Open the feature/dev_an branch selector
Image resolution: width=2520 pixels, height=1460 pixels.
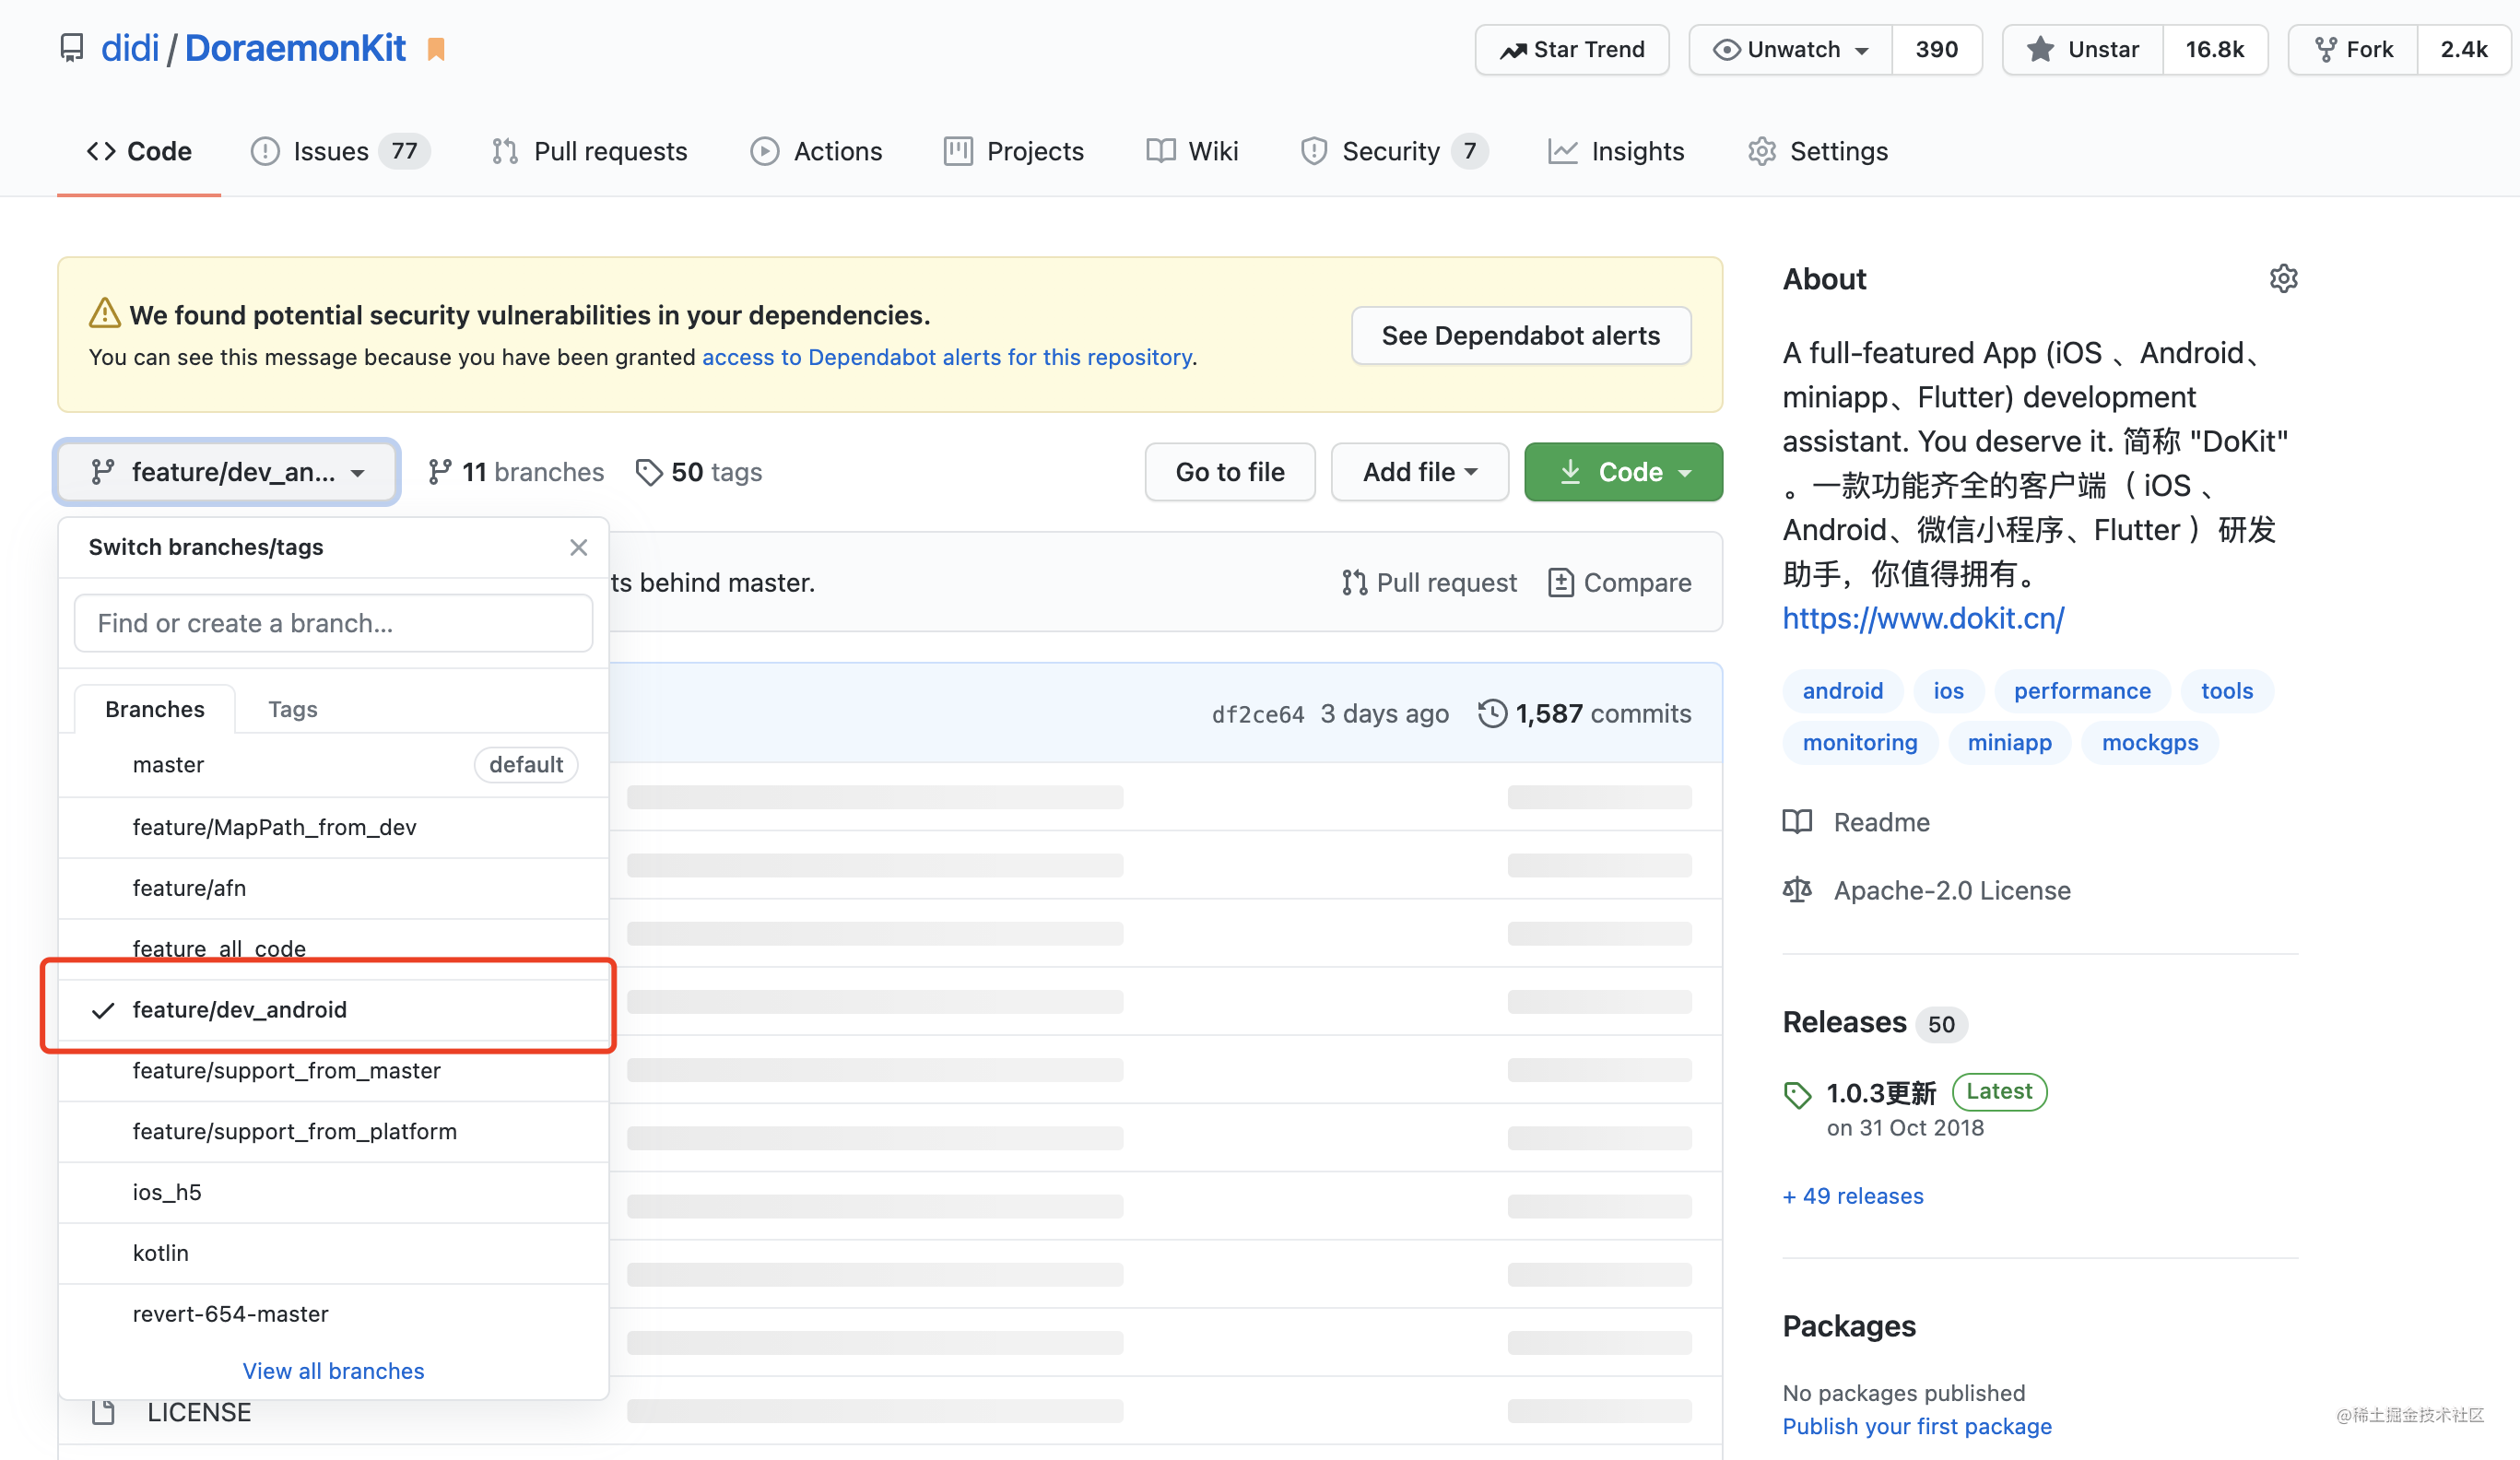click(x=227, y=471)
